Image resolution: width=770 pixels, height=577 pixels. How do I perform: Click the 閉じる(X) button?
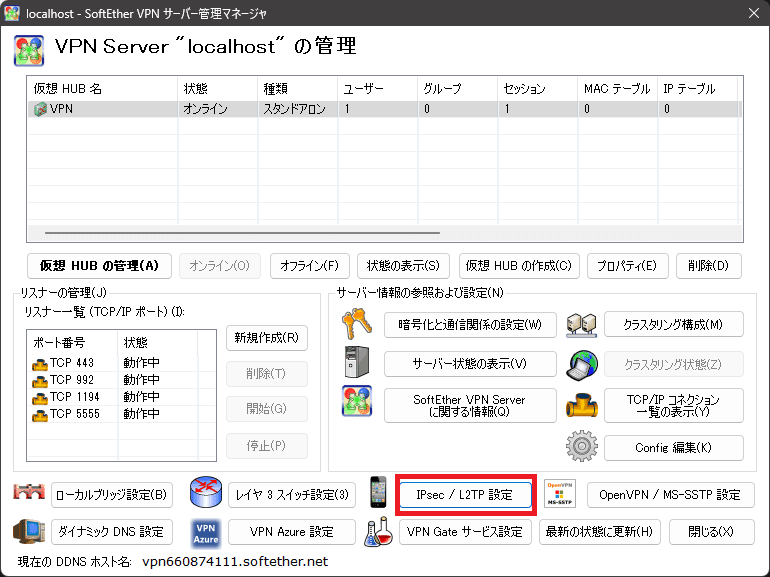(x=712, y=532)
